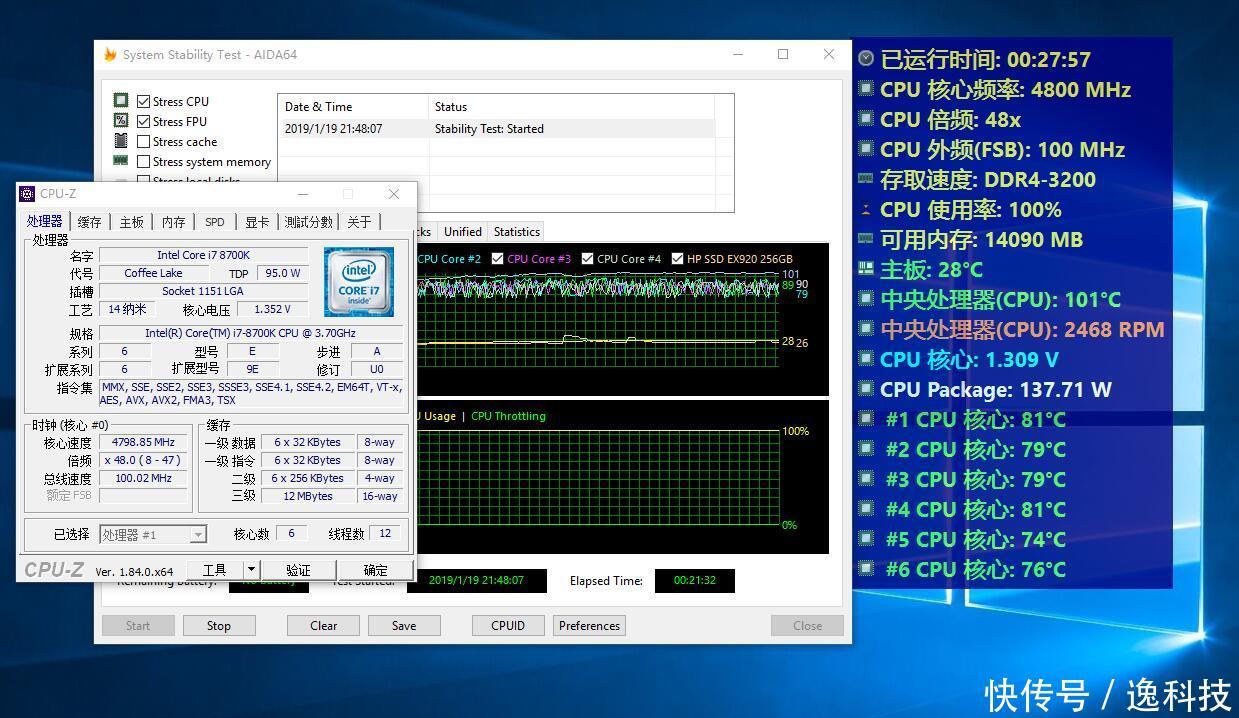Click the cache chip icon beside Stress cache

(x=121, y=141)
